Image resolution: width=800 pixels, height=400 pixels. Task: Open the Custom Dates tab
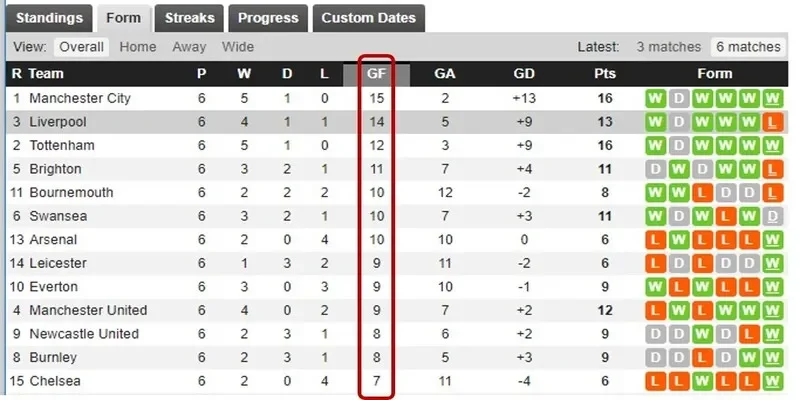point(368,18)
